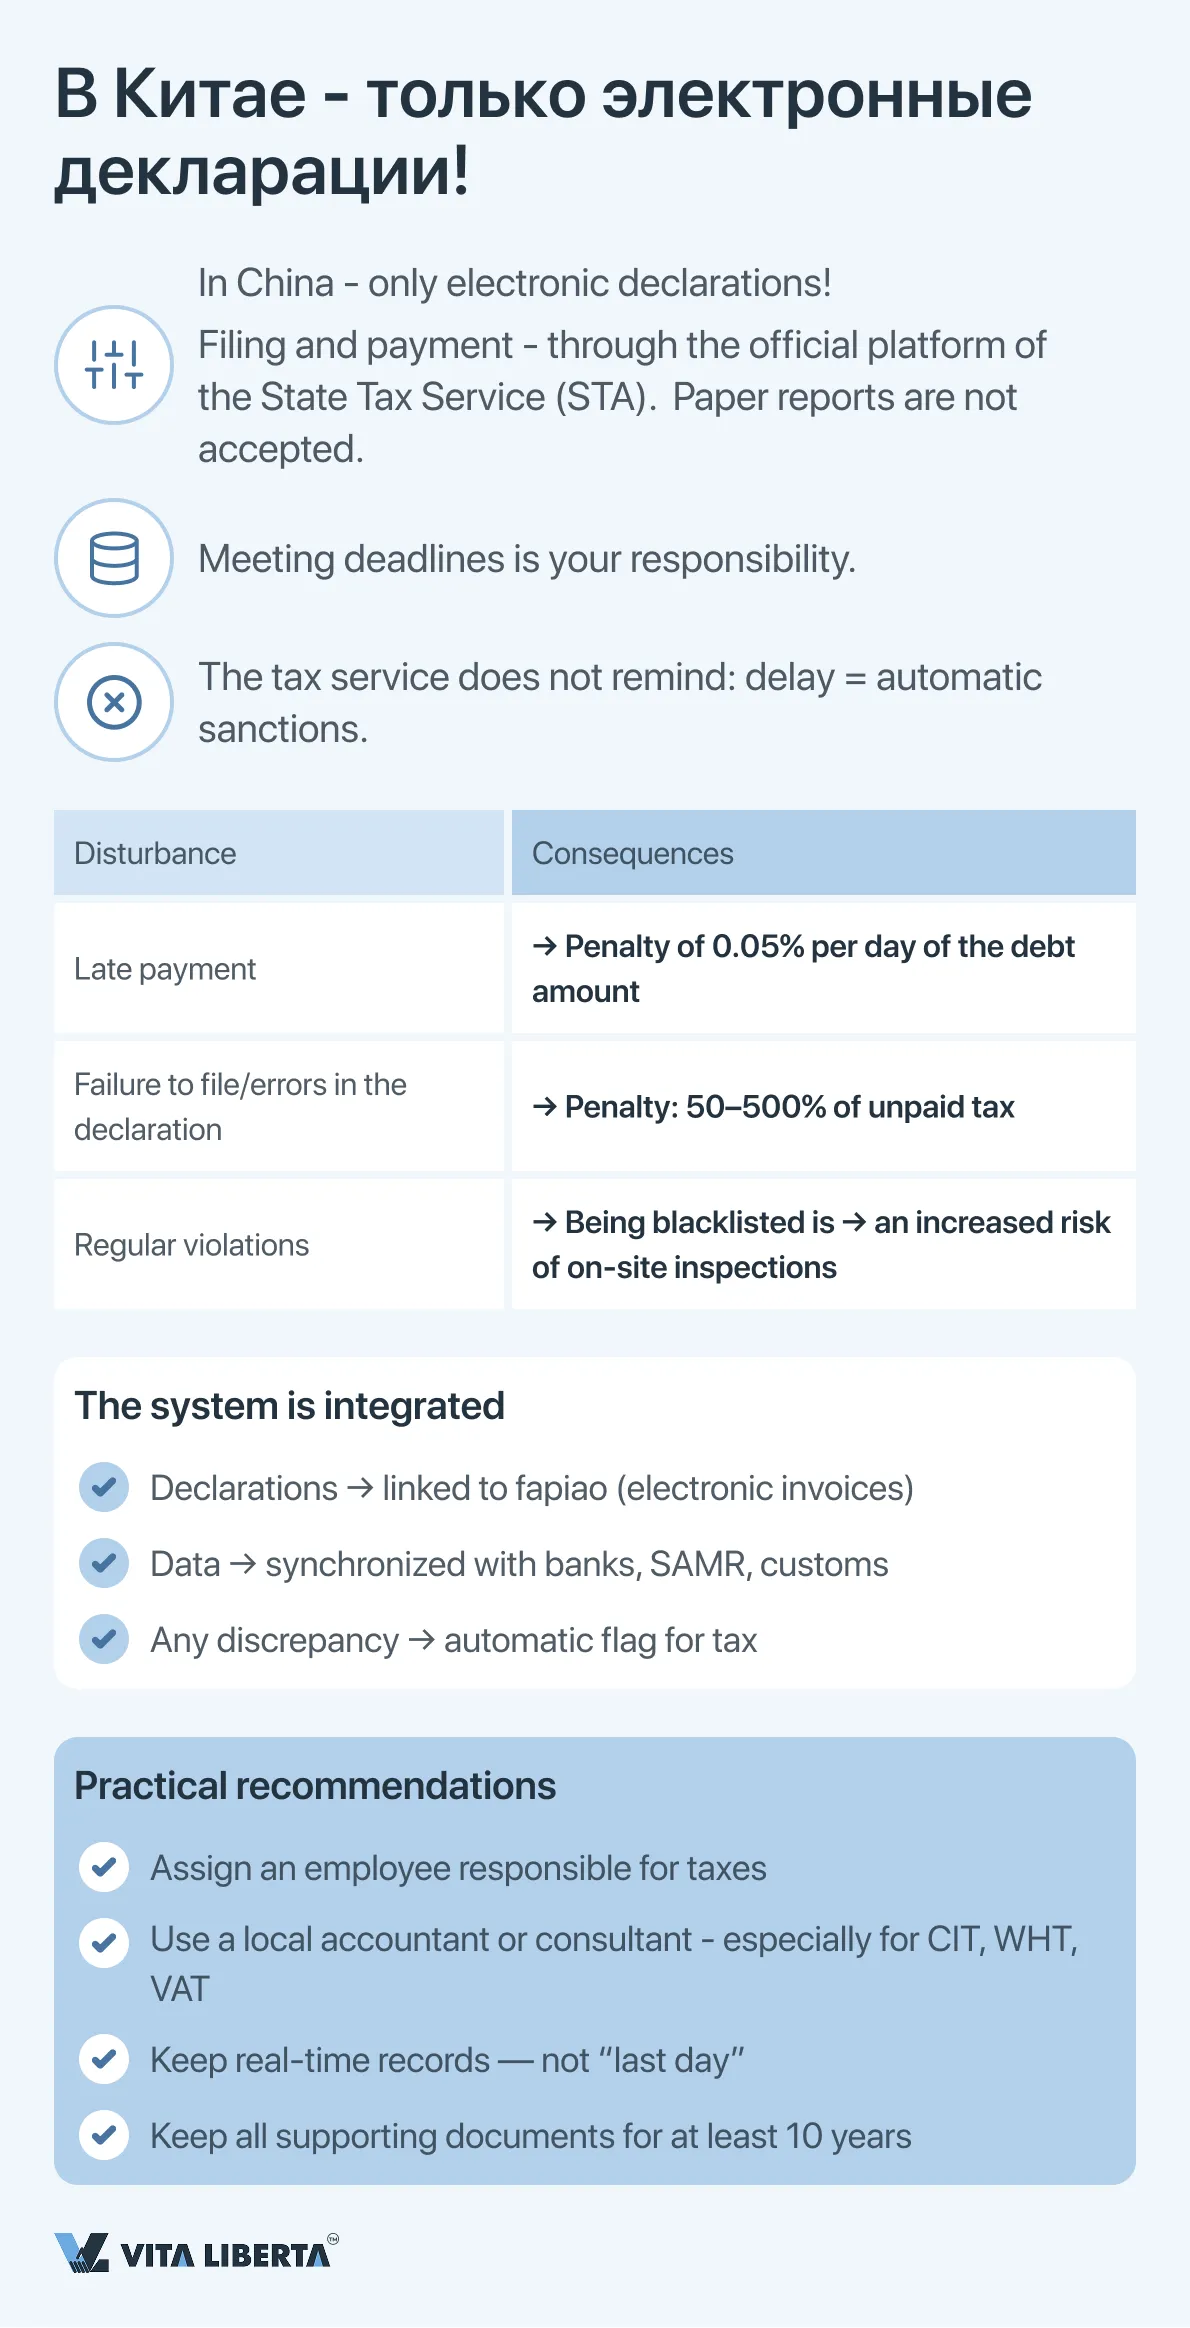This screenshot has height=2328, width=1190.
Task: Click the sliders icon beside filing text
Action: [114, 365]
